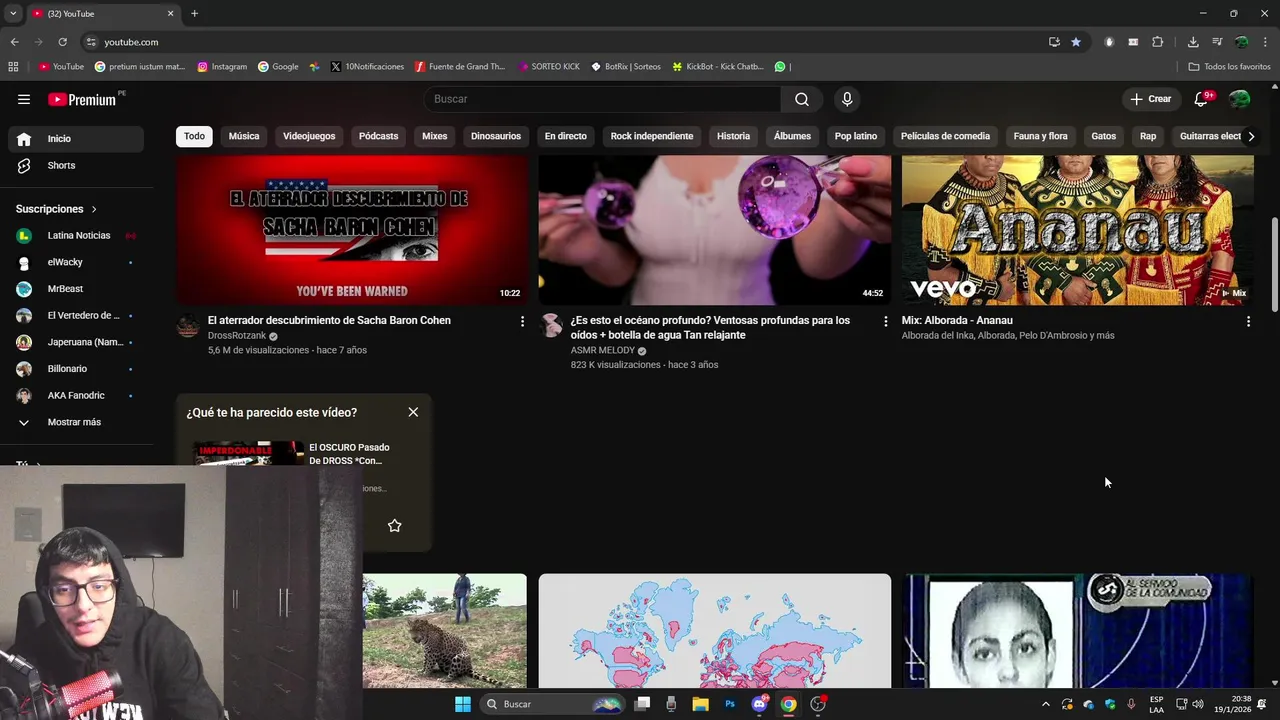Open Discord from the taskbar
Viewport: 1280px width, 720px height.
point(759,704)
